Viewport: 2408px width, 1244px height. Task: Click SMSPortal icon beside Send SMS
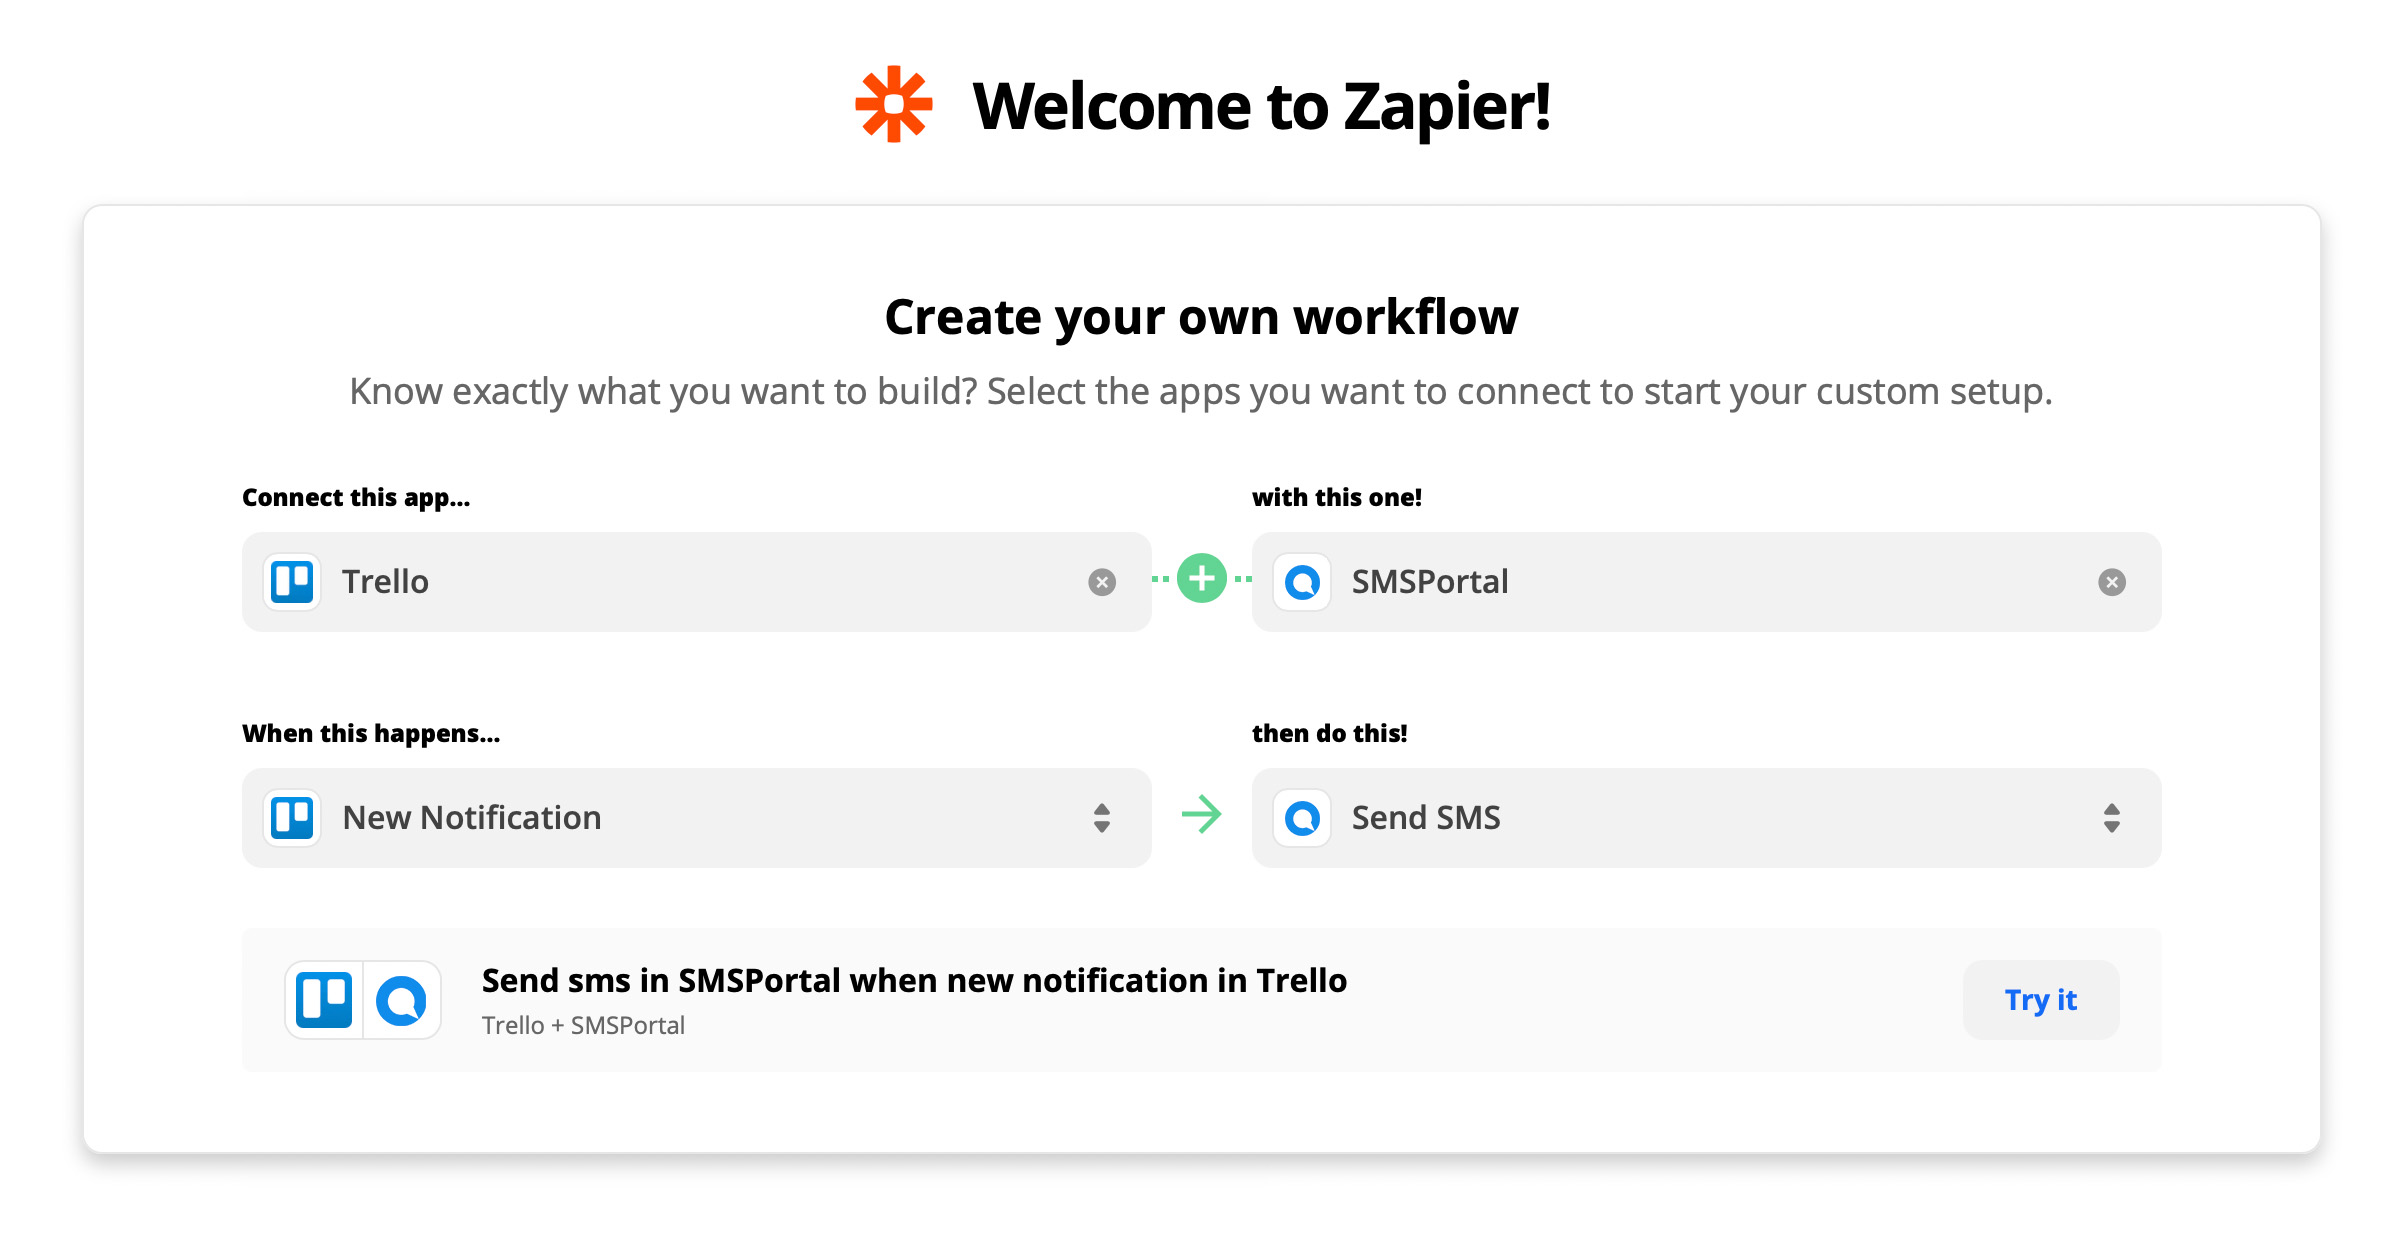pyautogui.click(x=1302, y=818)
